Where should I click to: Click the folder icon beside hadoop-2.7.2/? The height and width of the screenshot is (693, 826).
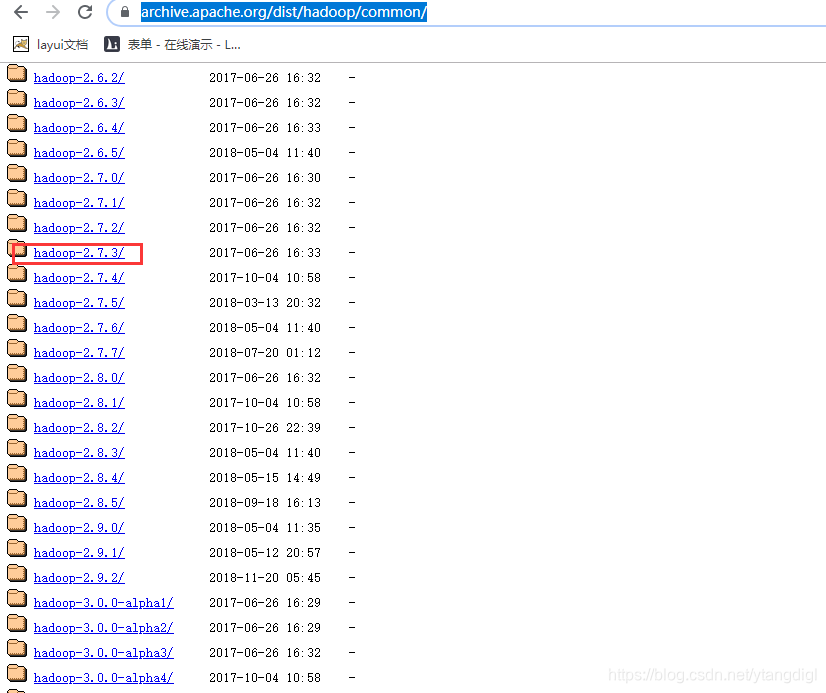17,223
